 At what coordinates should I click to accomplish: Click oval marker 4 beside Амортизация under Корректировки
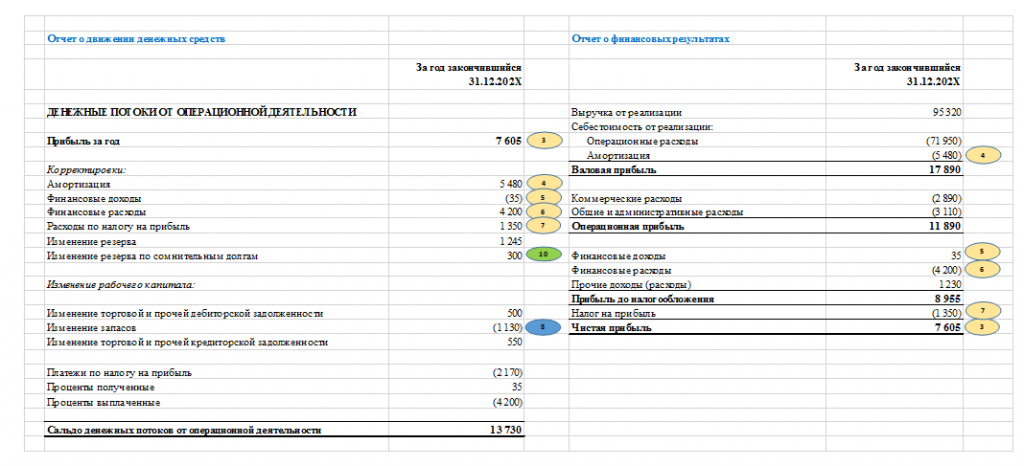543,184
